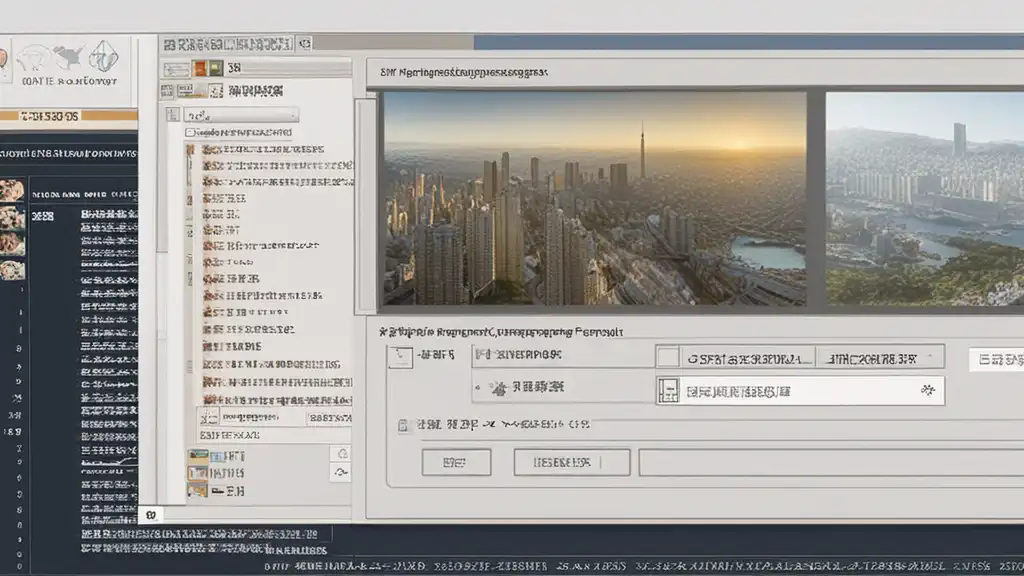Click the orange progress bar in the left panel
The width and height of the screenshot is (1024, 576).
(x=40, y=116)
